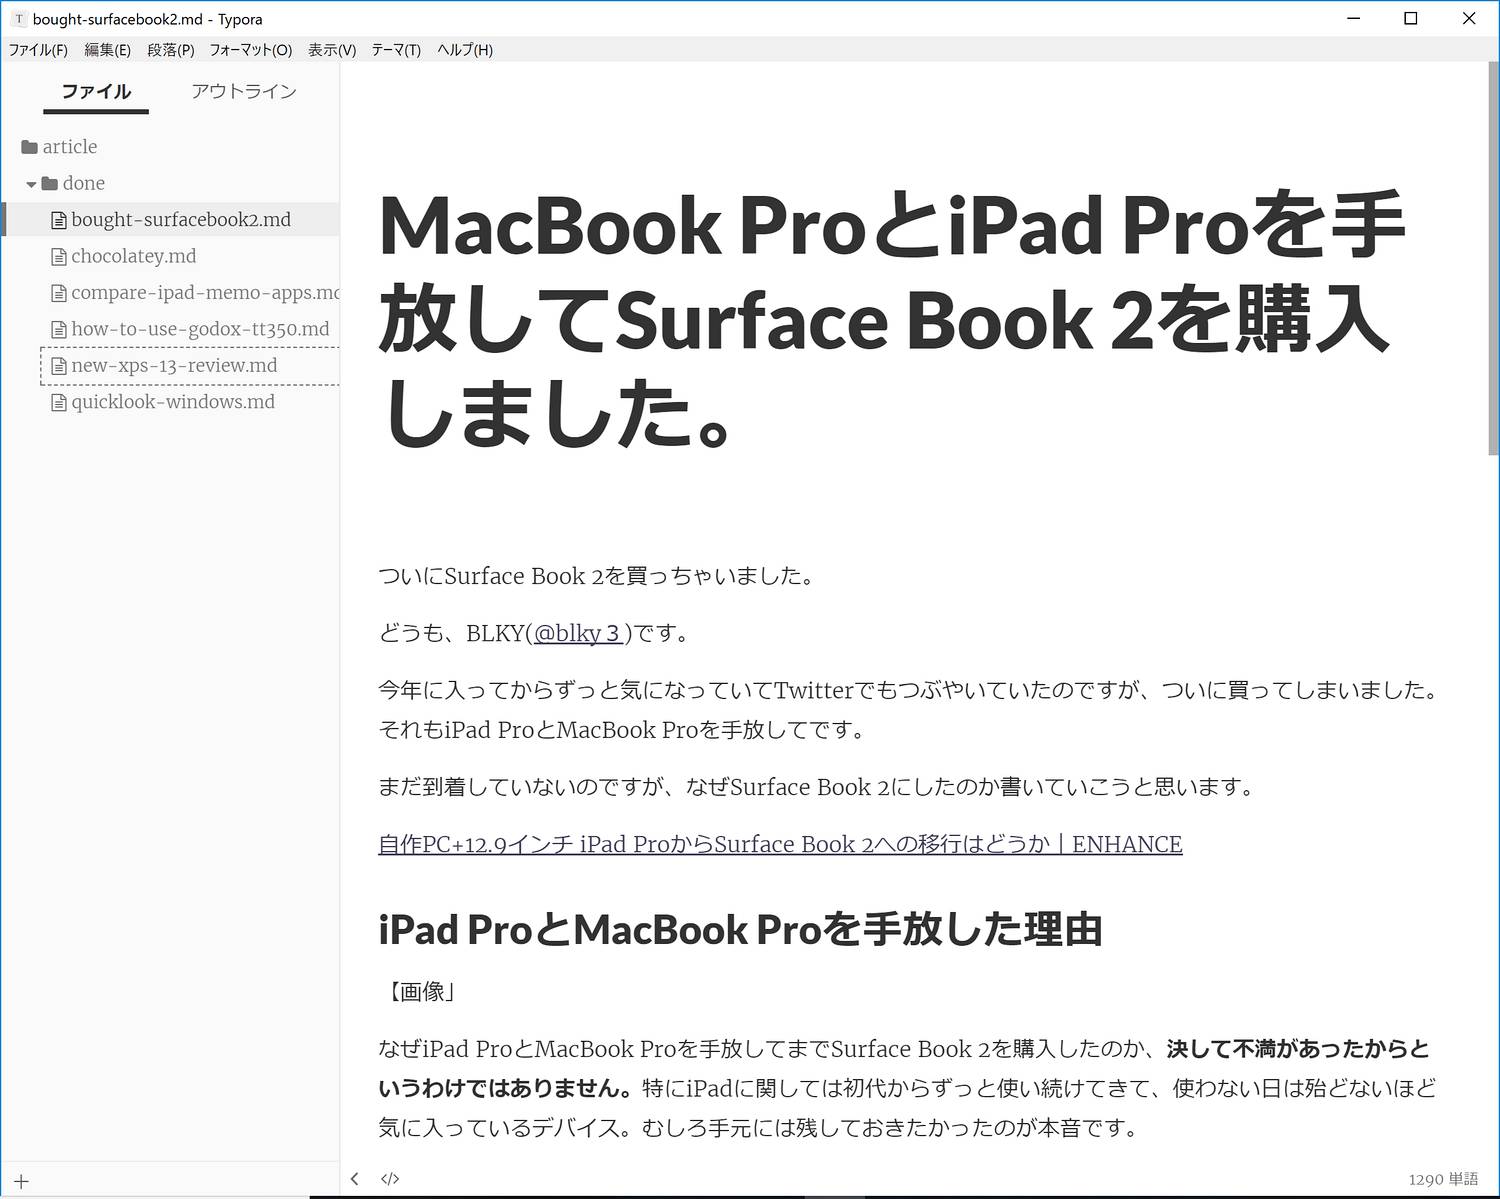Open the ファイル(F) menu

pos(38,50)
